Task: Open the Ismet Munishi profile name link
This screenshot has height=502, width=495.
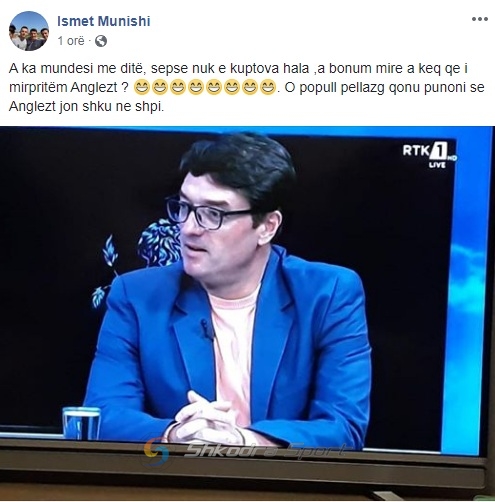Action: point(104,21)
